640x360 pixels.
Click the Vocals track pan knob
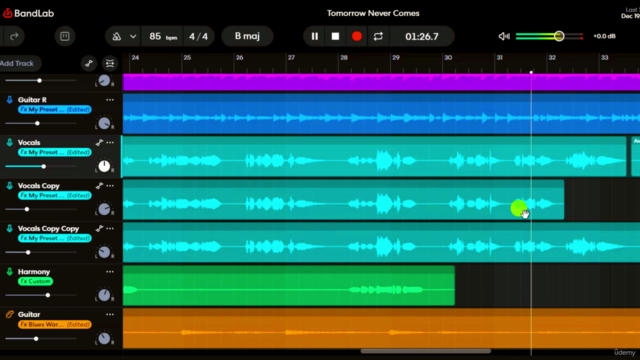(x=104, y=166)
